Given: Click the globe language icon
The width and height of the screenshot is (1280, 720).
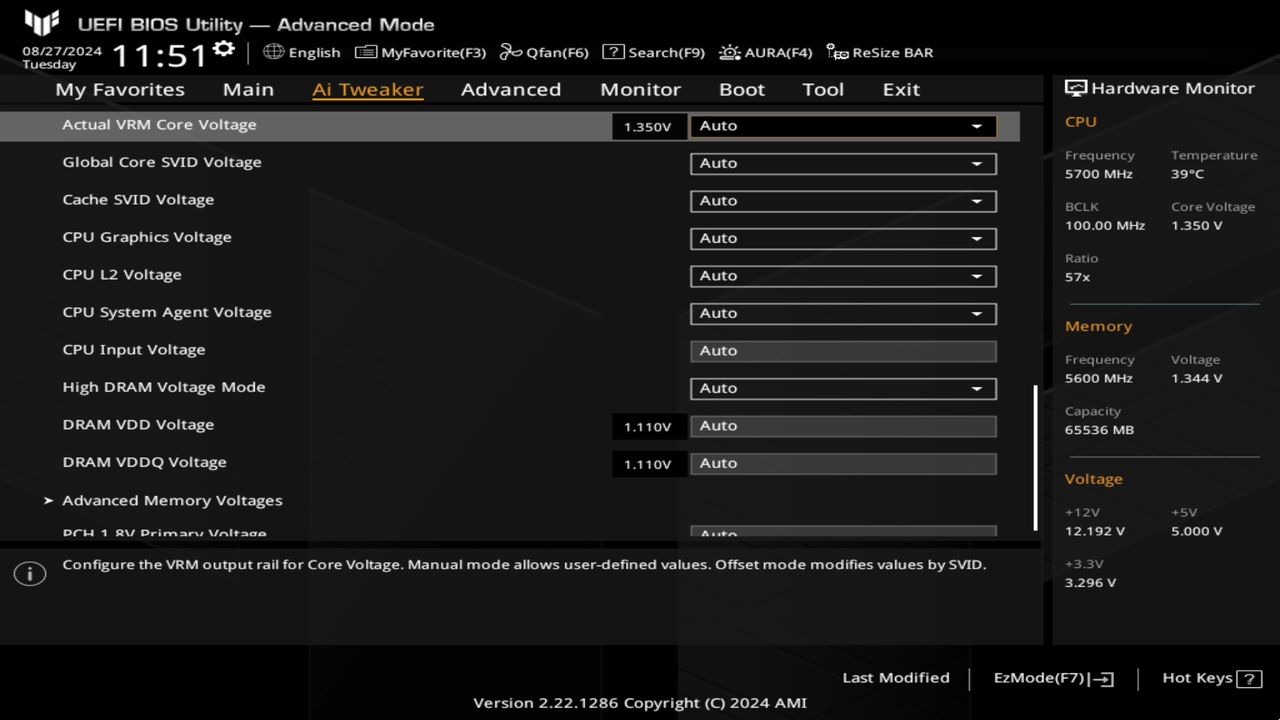Looking at the screenshot, I should [x=273, y=52].
